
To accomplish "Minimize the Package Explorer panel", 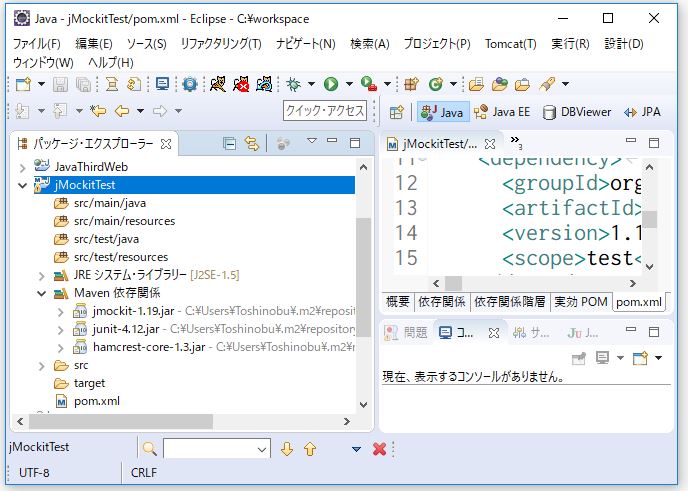I will [x=333, y=141].
